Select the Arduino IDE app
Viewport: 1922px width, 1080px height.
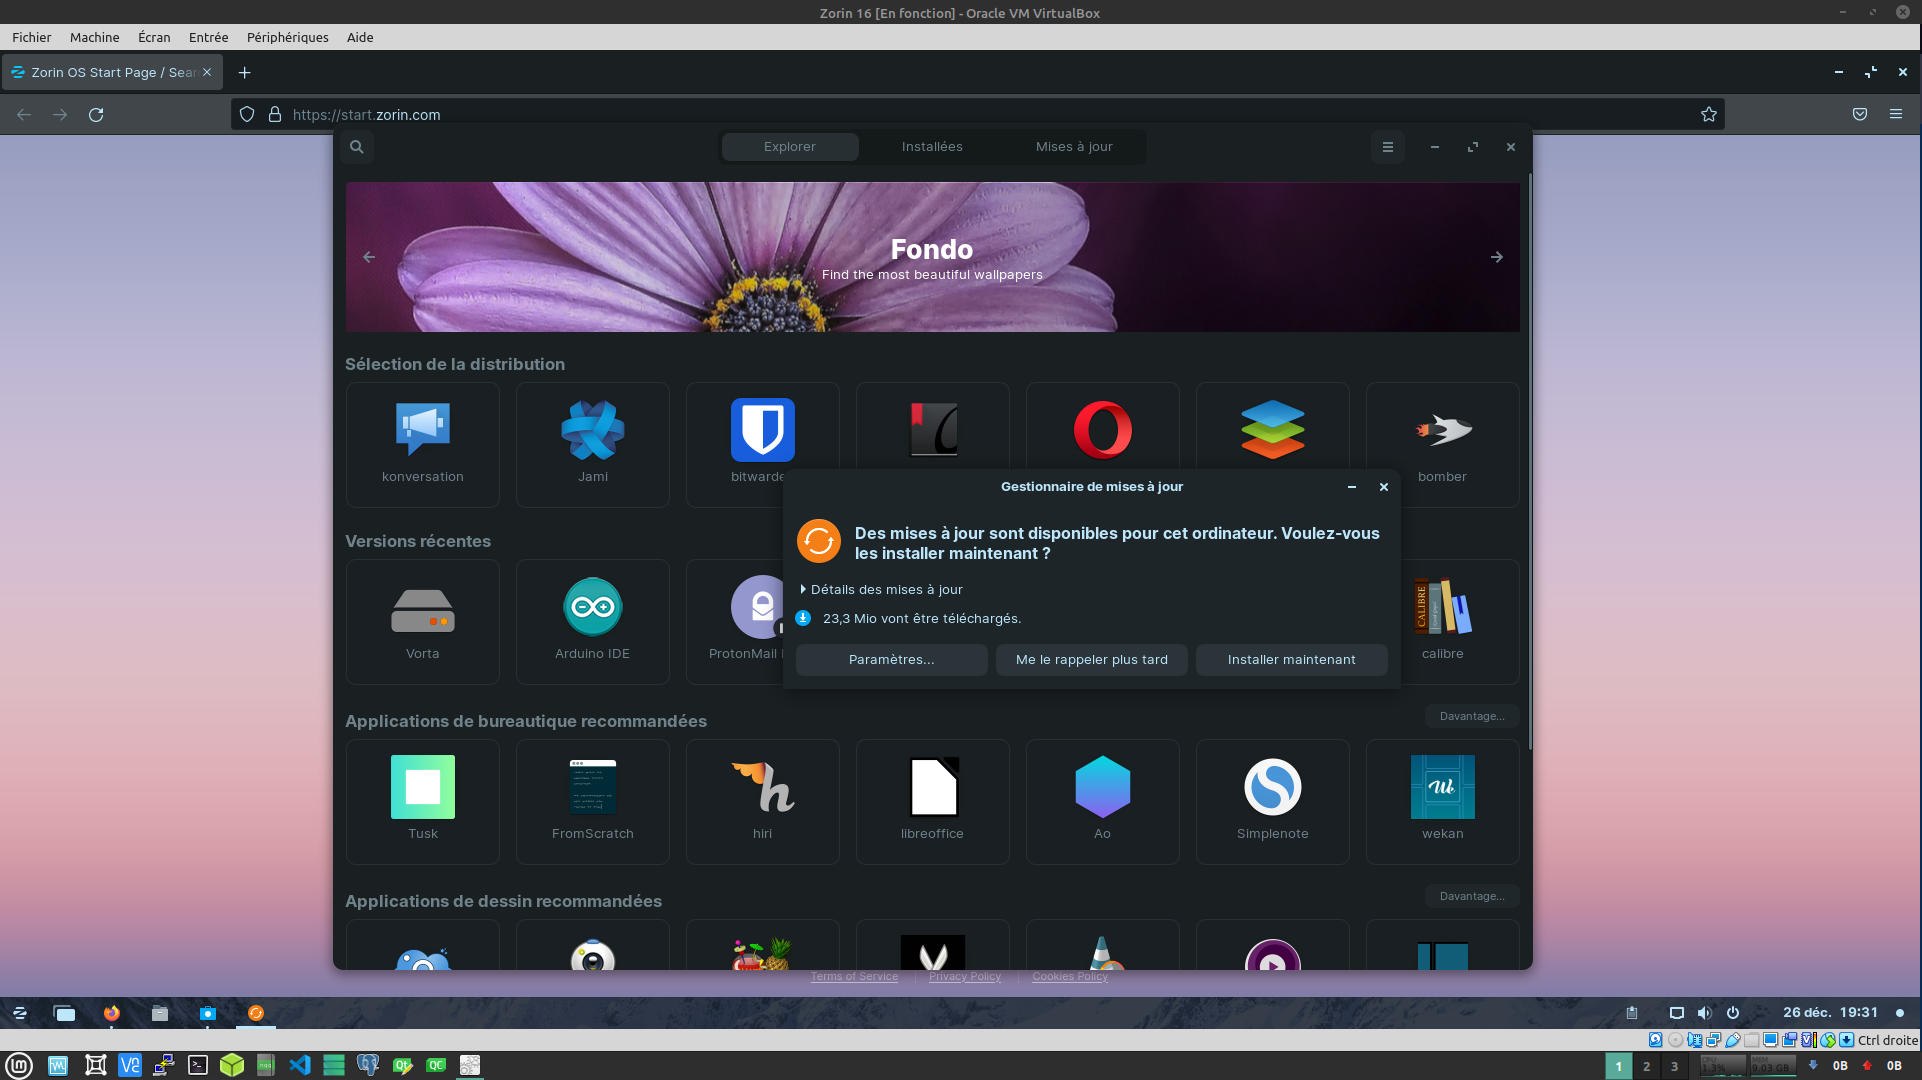click(x=592, y=621)
